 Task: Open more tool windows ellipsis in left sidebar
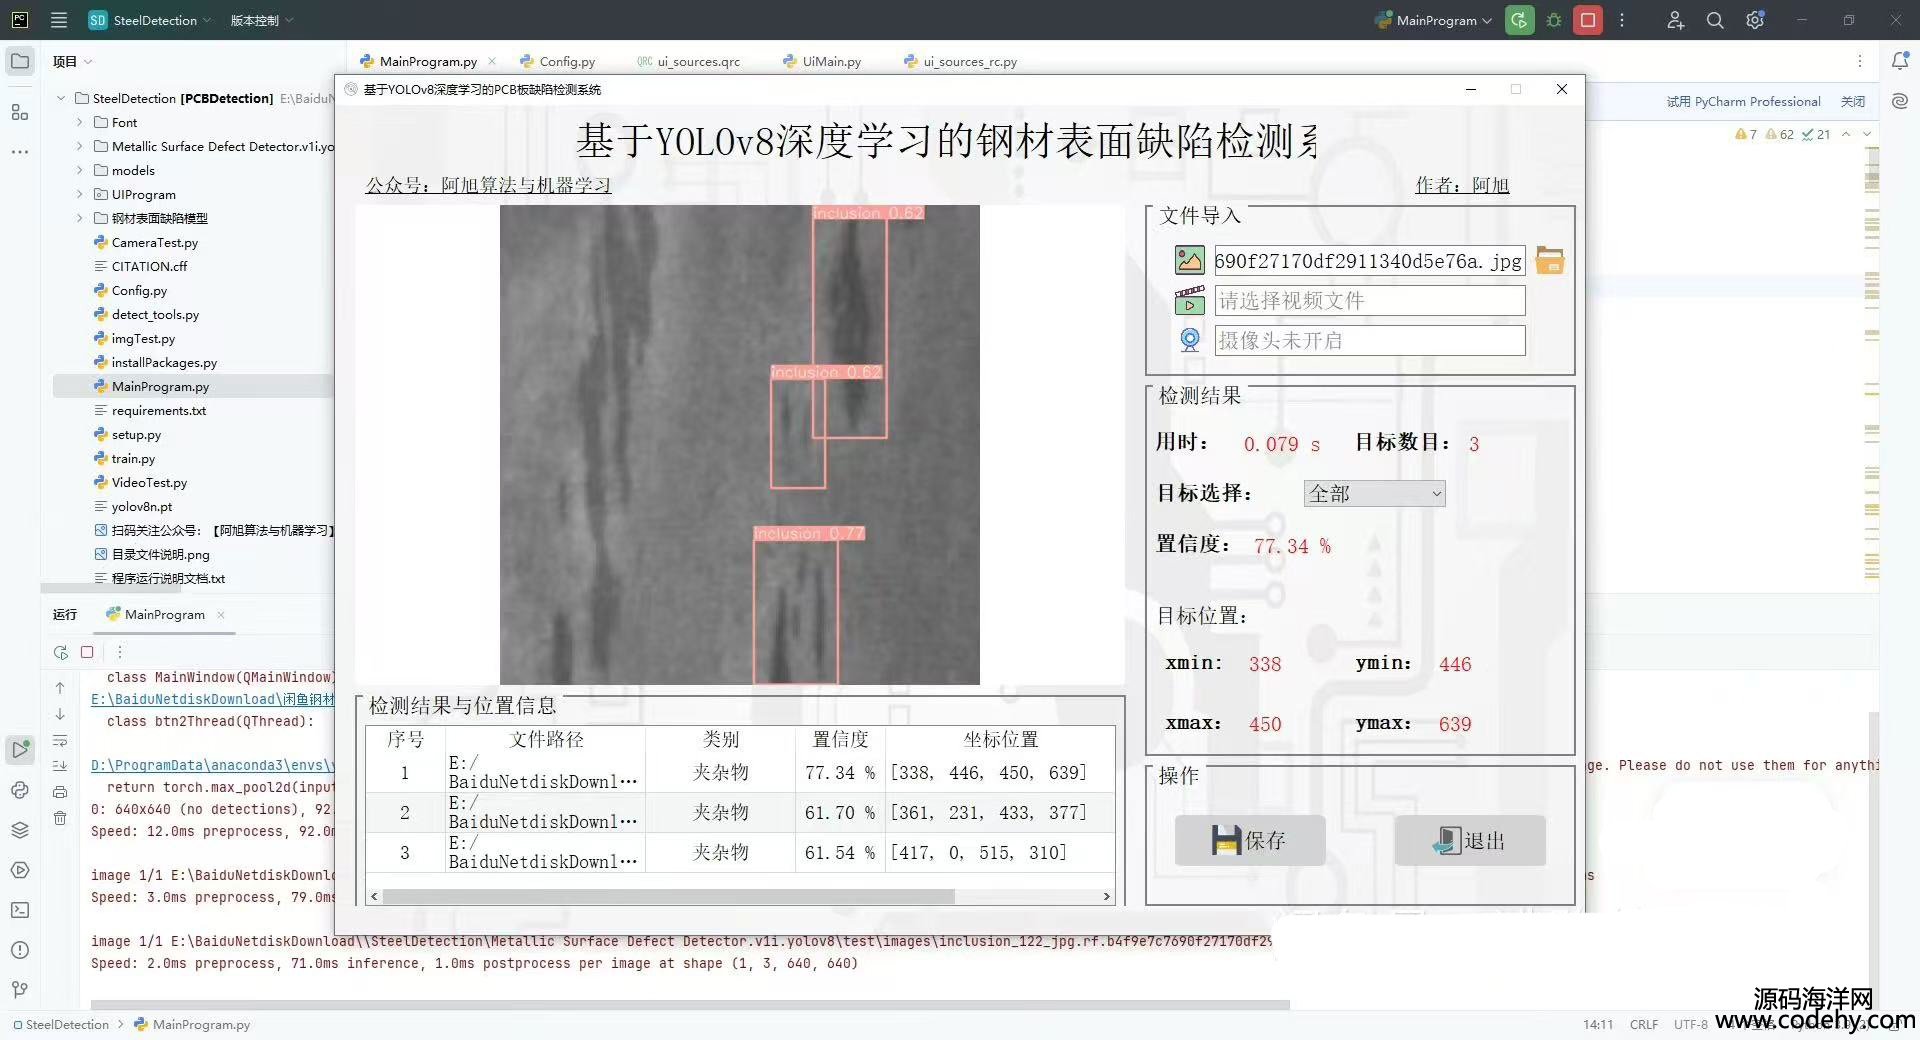(x=19, y=152)
